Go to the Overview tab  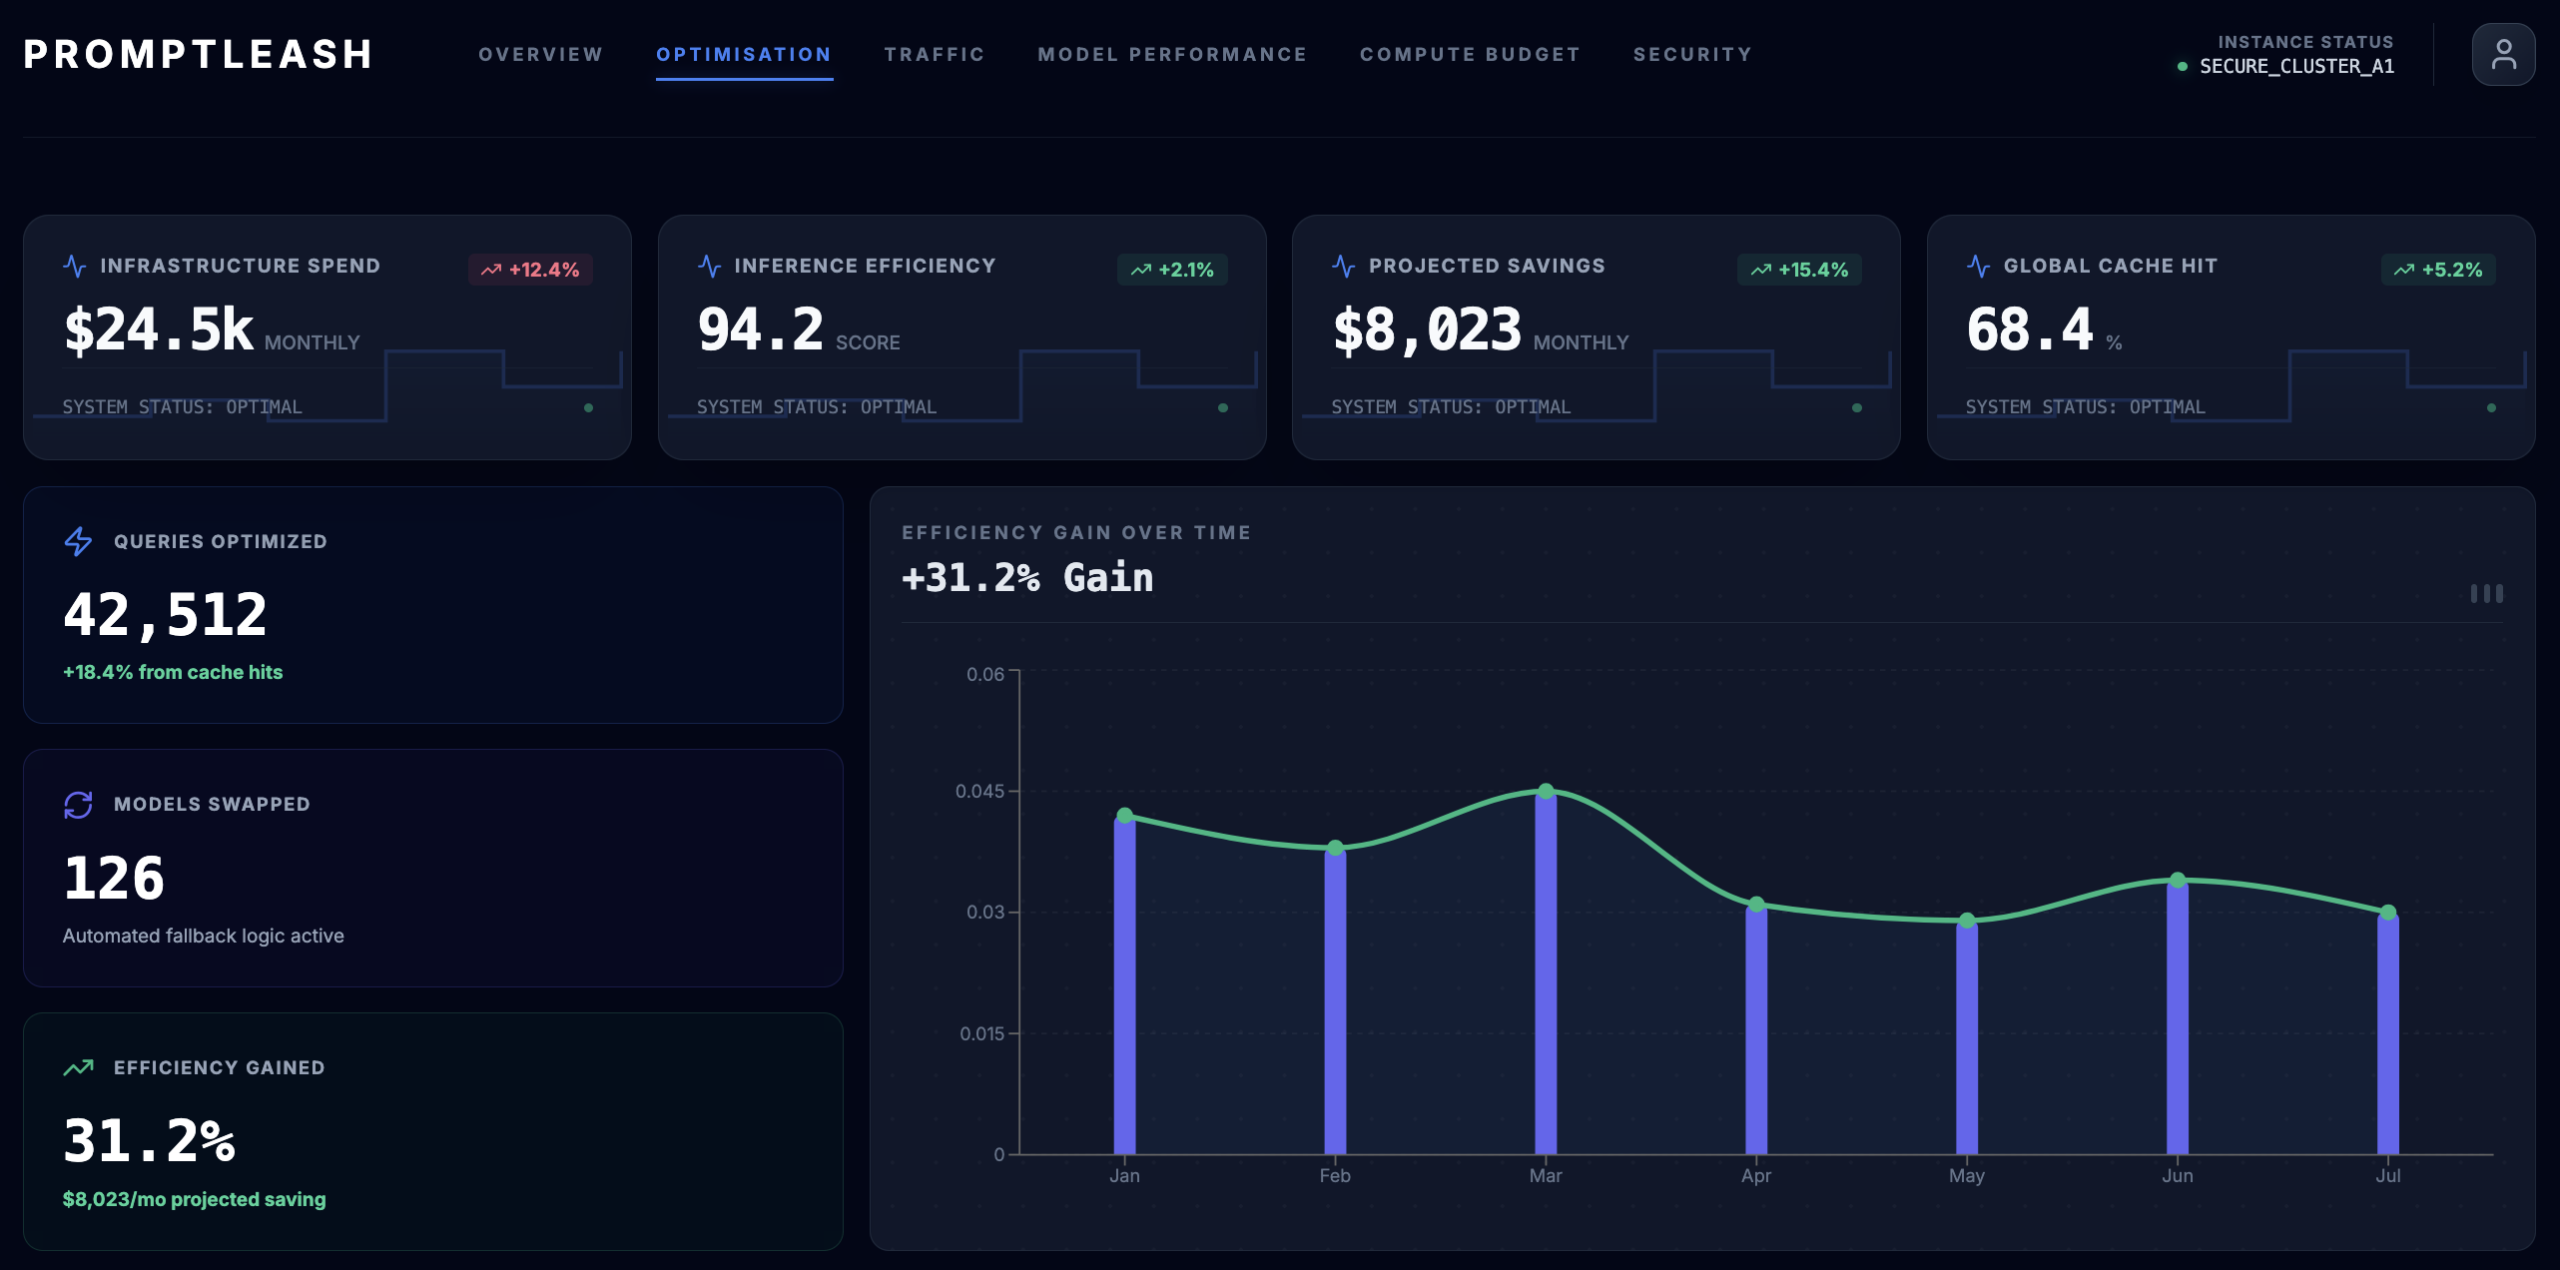click(540, 54)
